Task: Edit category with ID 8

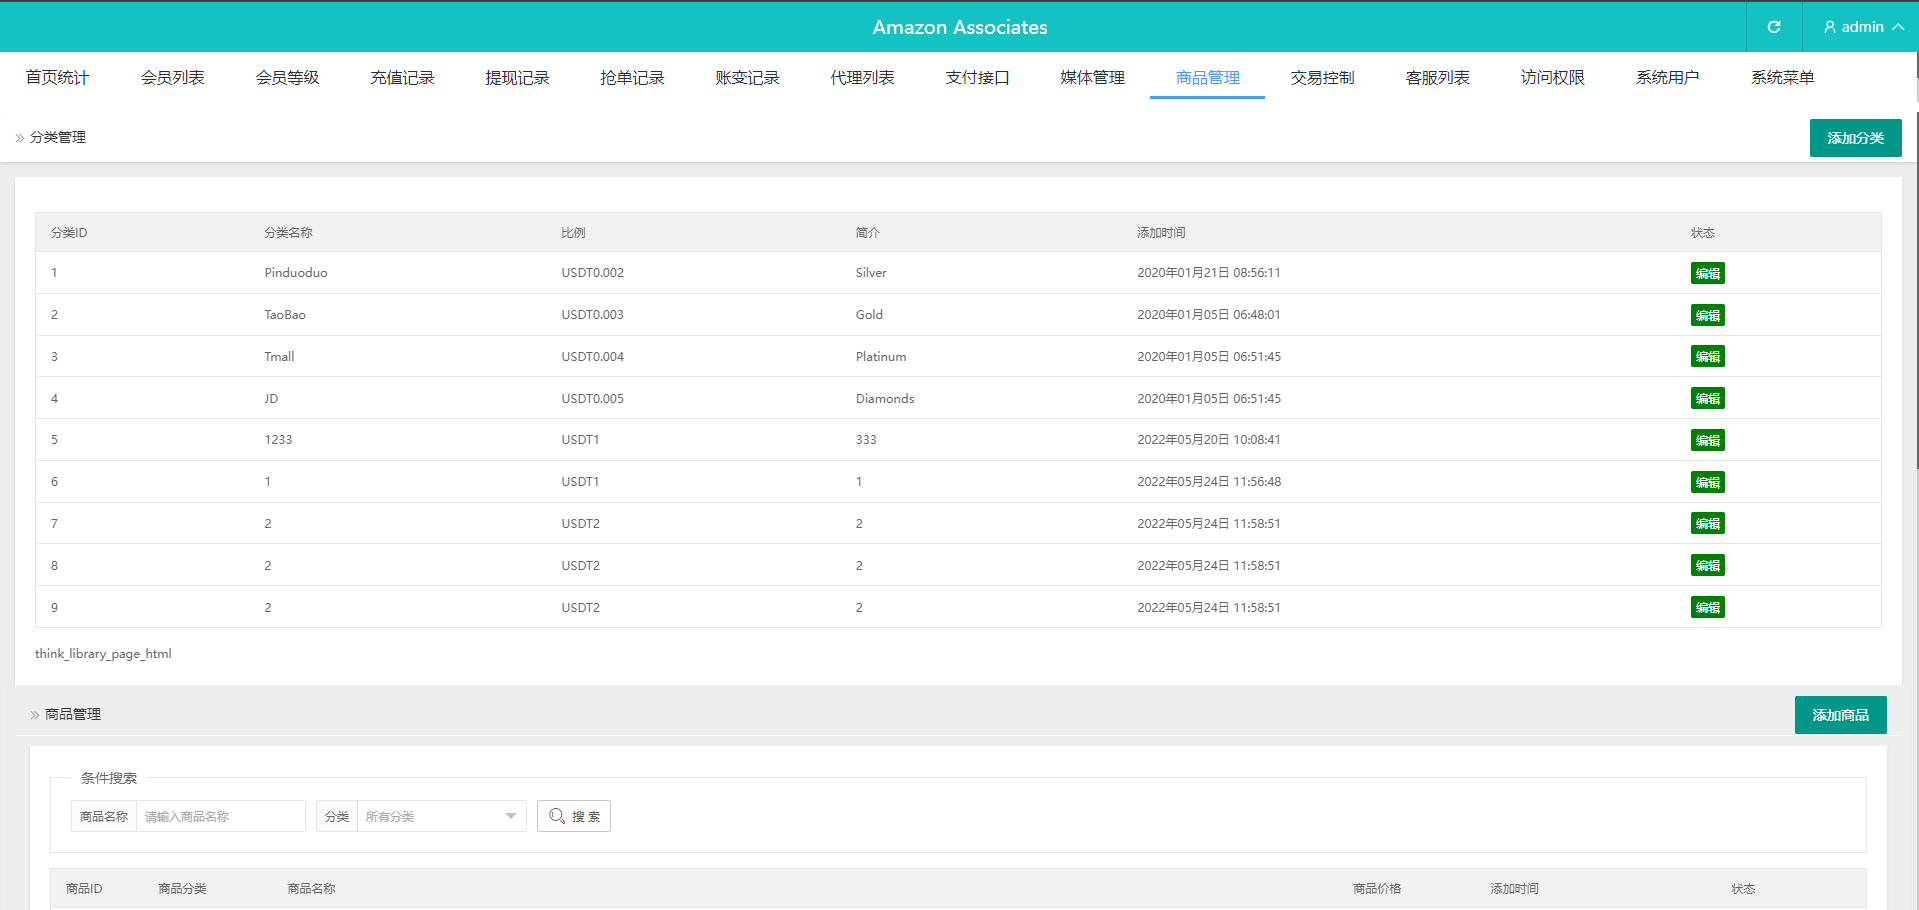Action: click(1707, 565)
